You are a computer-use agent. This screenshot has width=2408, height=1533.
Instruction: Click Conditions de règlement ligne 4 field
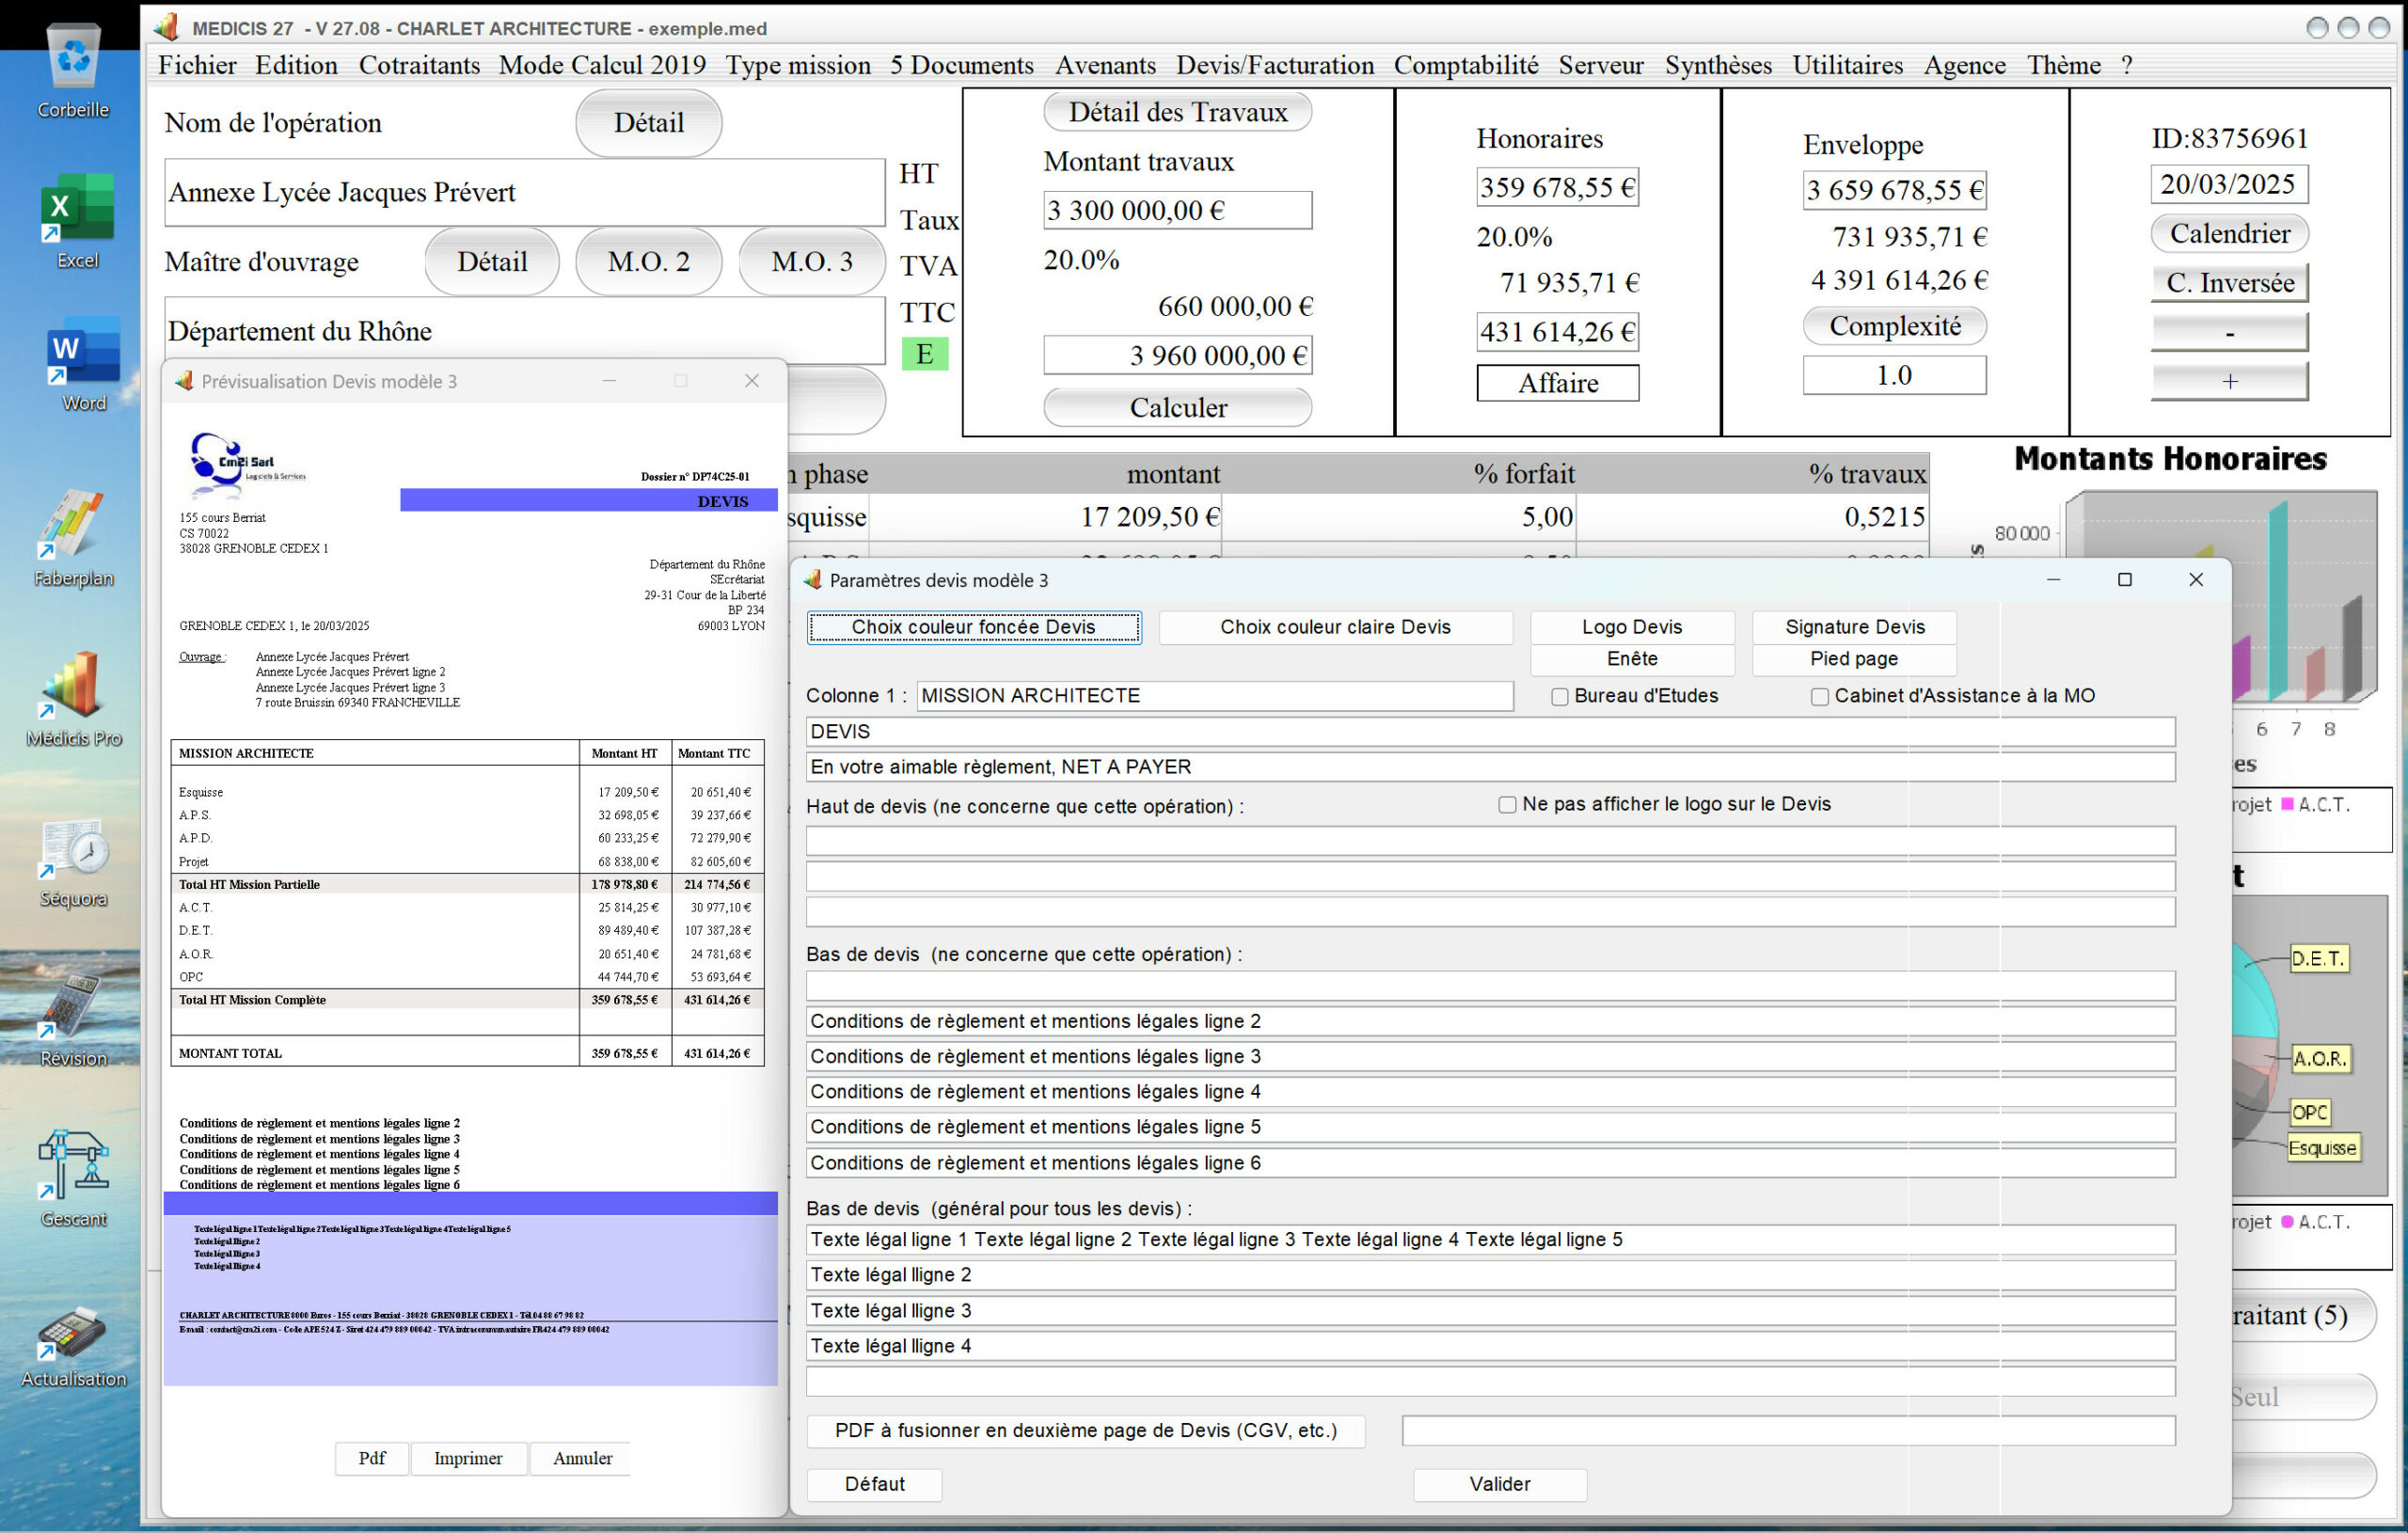(1491, 1092)
